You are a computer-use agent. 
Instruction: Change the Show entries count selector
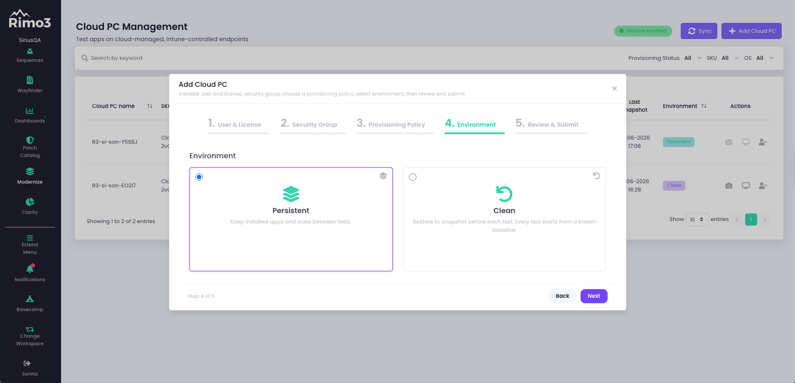tap(697, 220)
